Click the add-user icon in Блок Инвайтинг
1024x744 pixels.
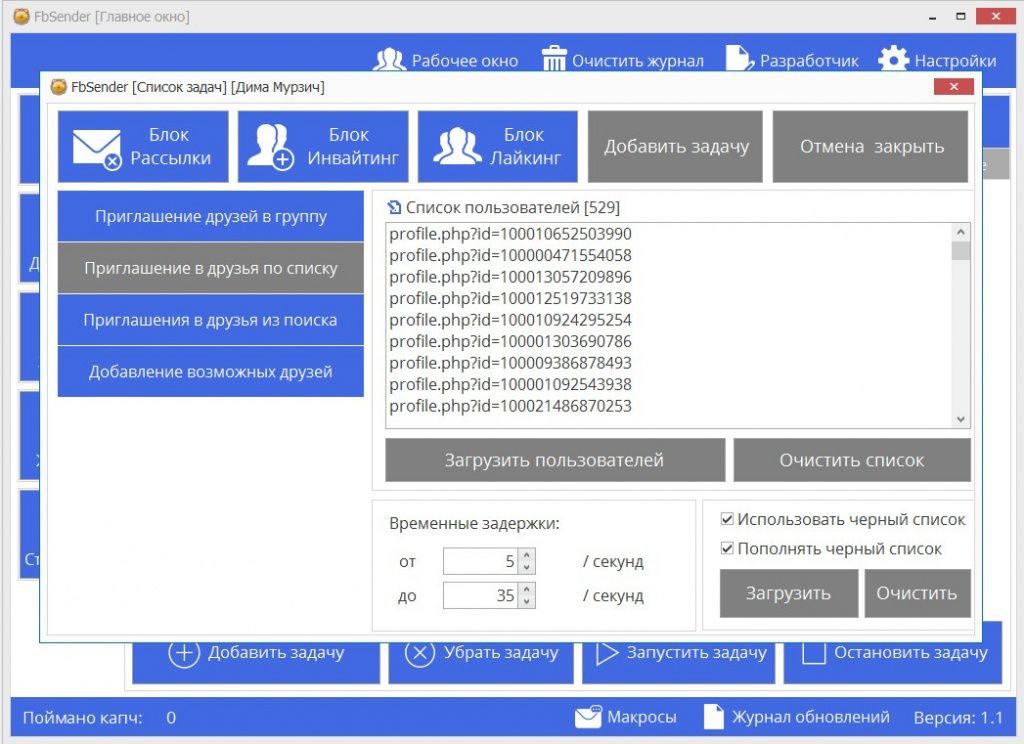click(270, 147)
